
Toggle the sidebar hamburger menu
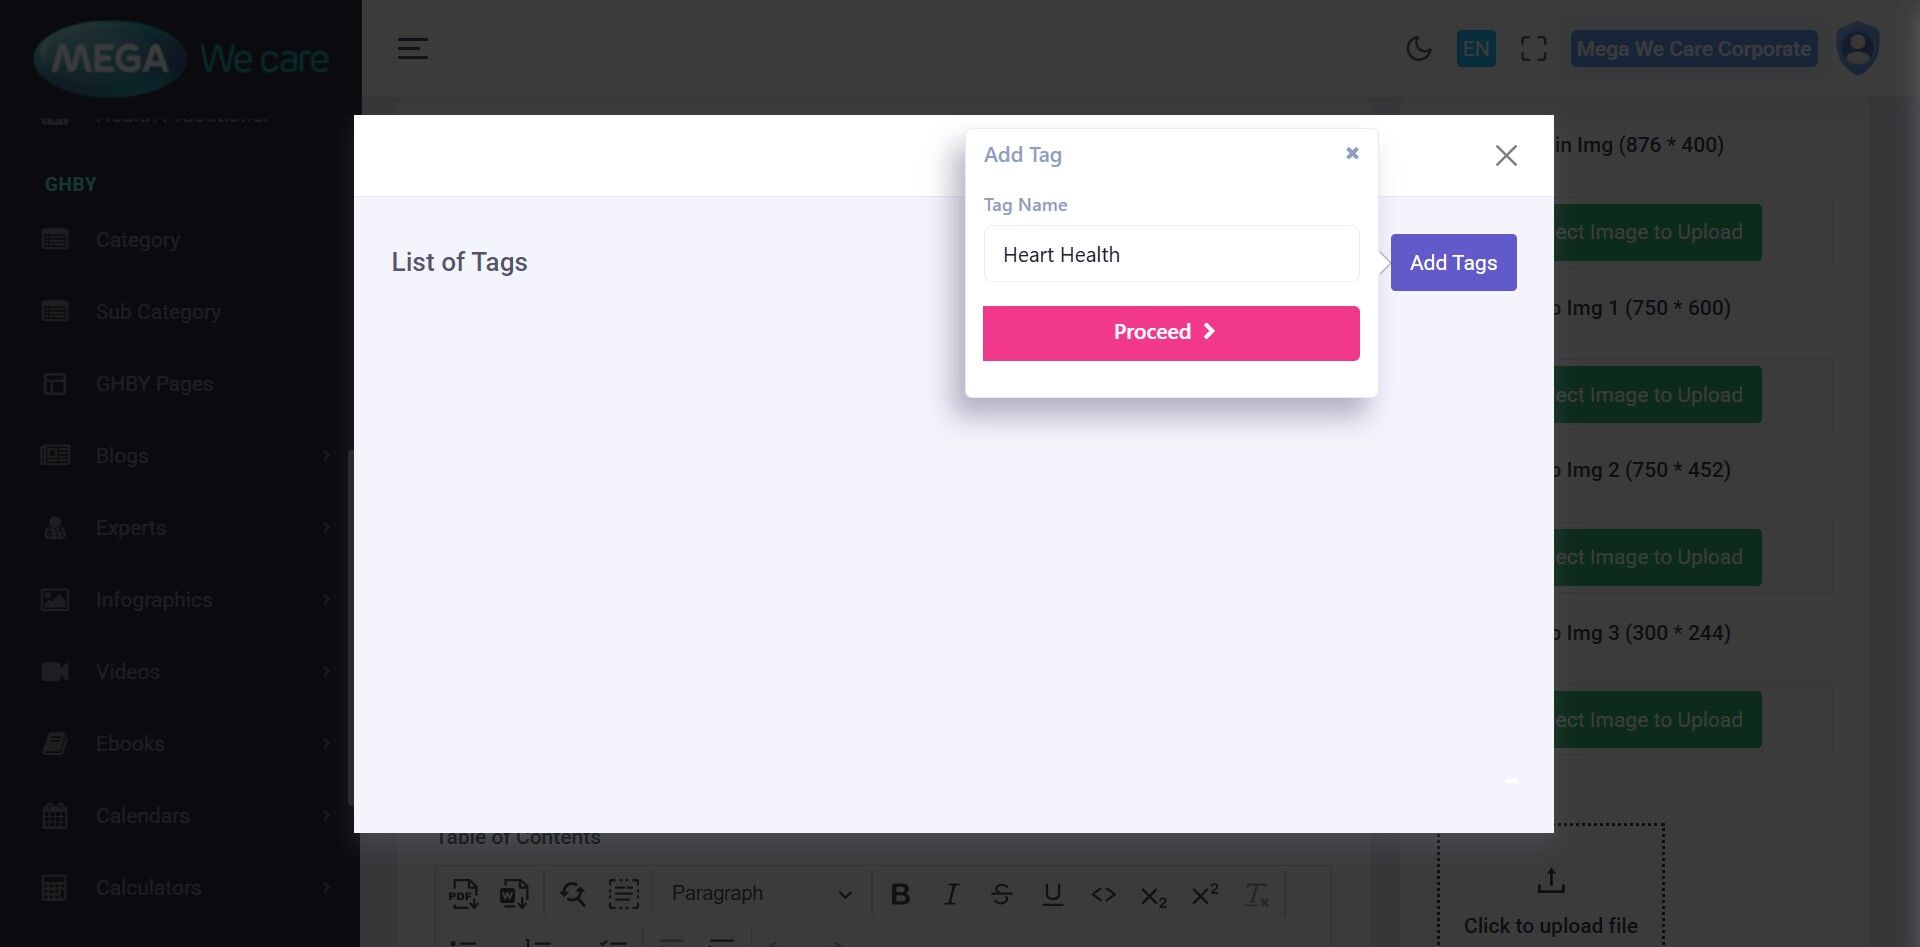click(413, 48)
